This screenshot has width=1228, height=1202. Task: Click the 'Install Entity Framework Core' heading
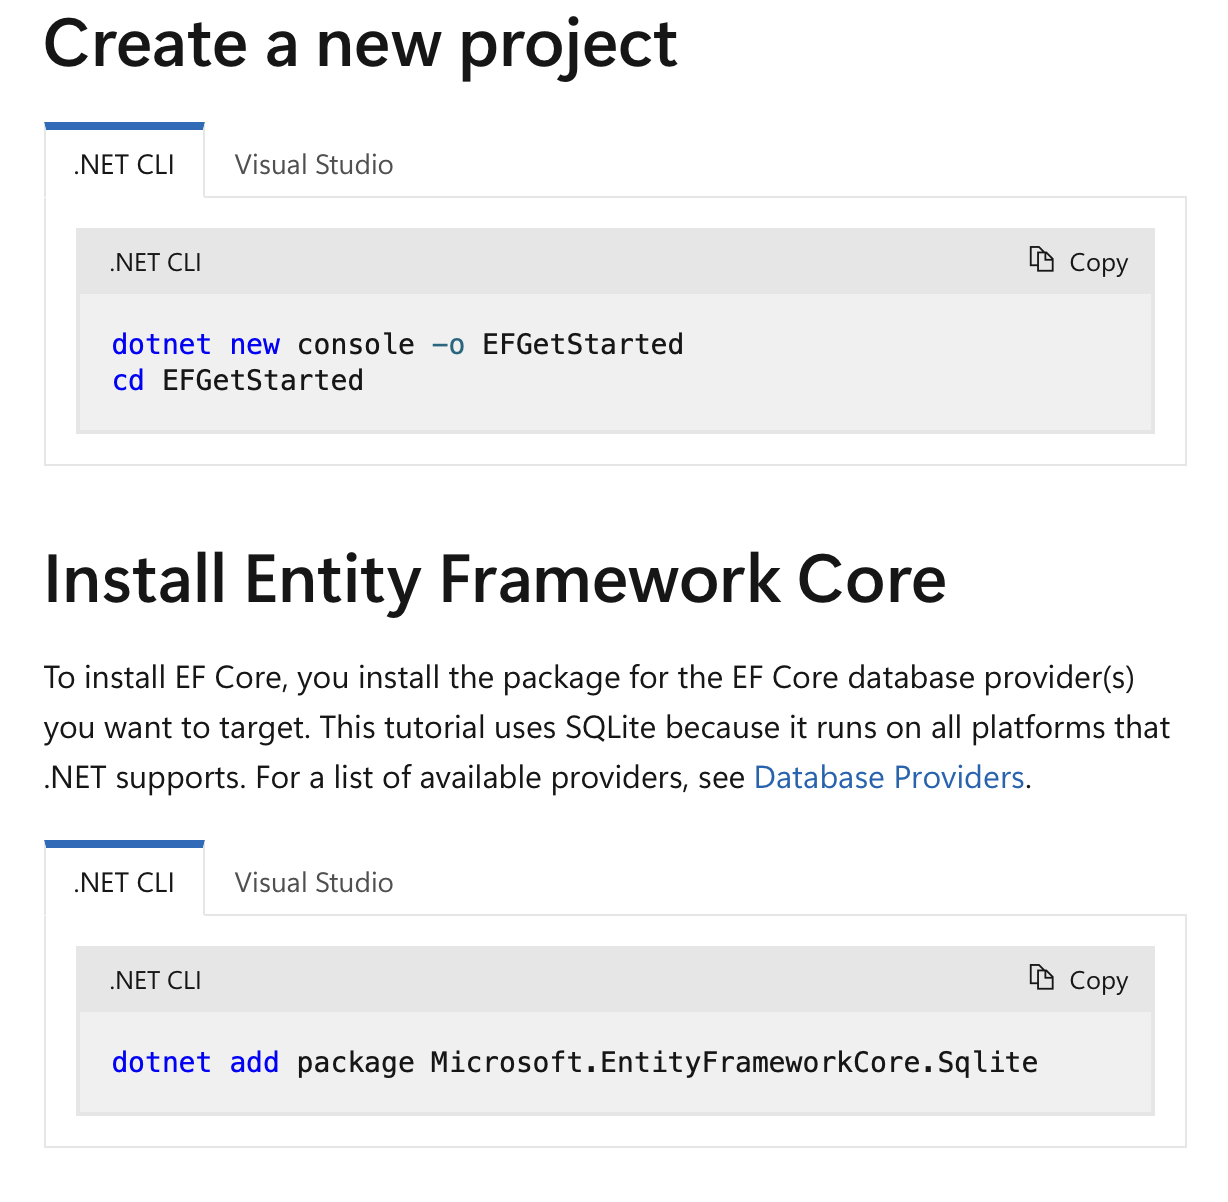click(495, 580)
